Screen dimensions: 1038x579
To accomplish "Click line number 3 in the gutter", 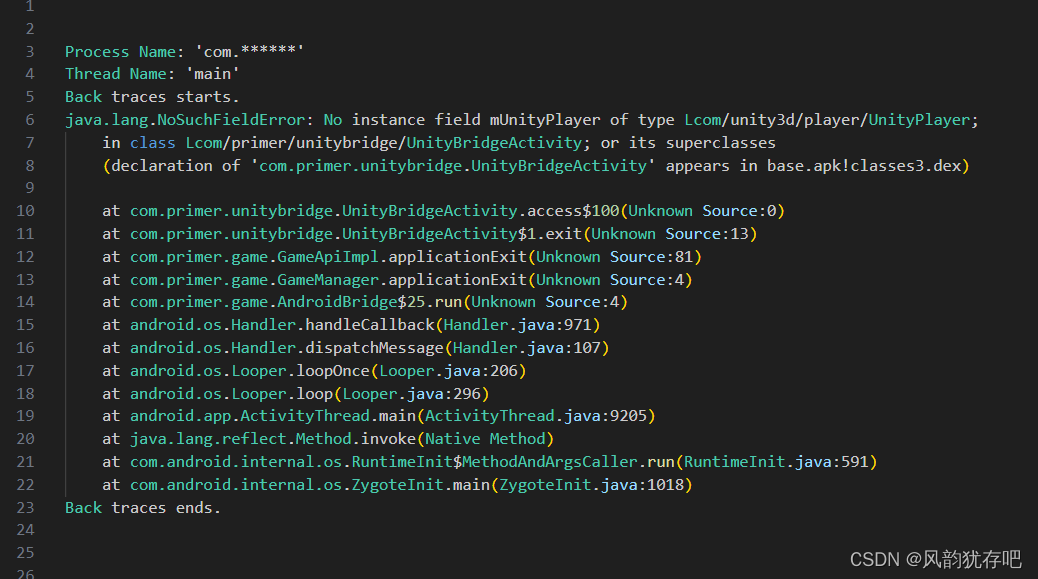I will (x=30, y=52).
